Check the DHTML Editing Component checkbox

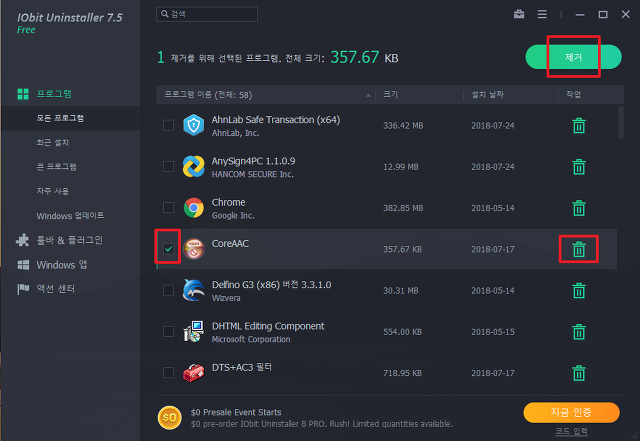coord(168,331)
